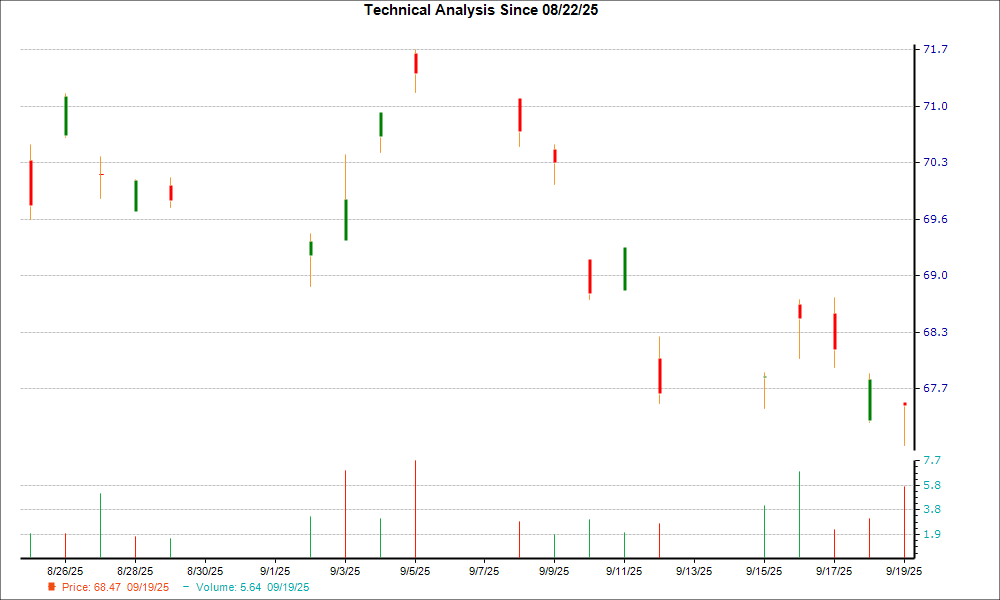Click the 9/7/25 date label
Screen dimensions: 1000x600
pos(484,571)
